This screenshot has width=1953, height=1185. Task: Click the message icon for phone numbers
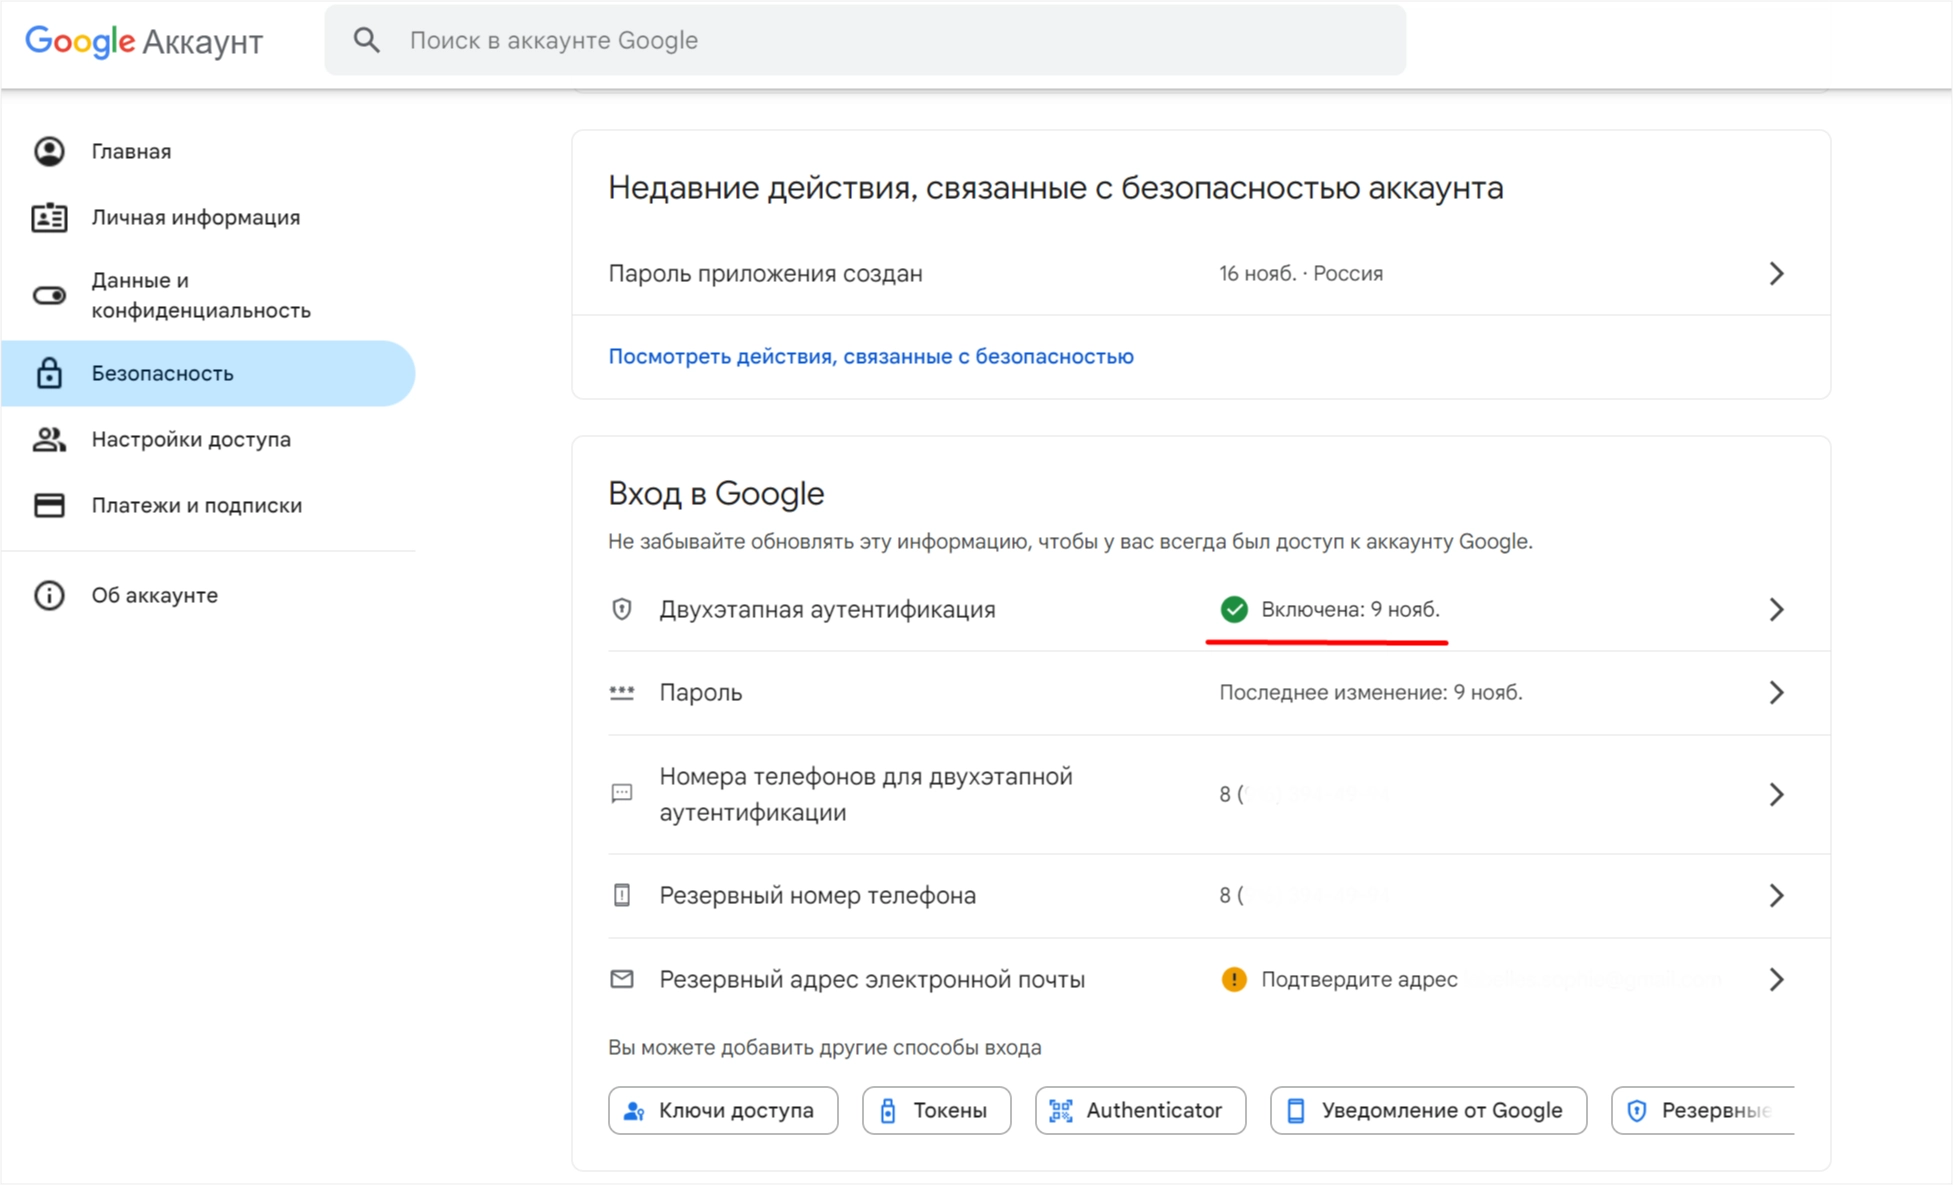point(622,794)
